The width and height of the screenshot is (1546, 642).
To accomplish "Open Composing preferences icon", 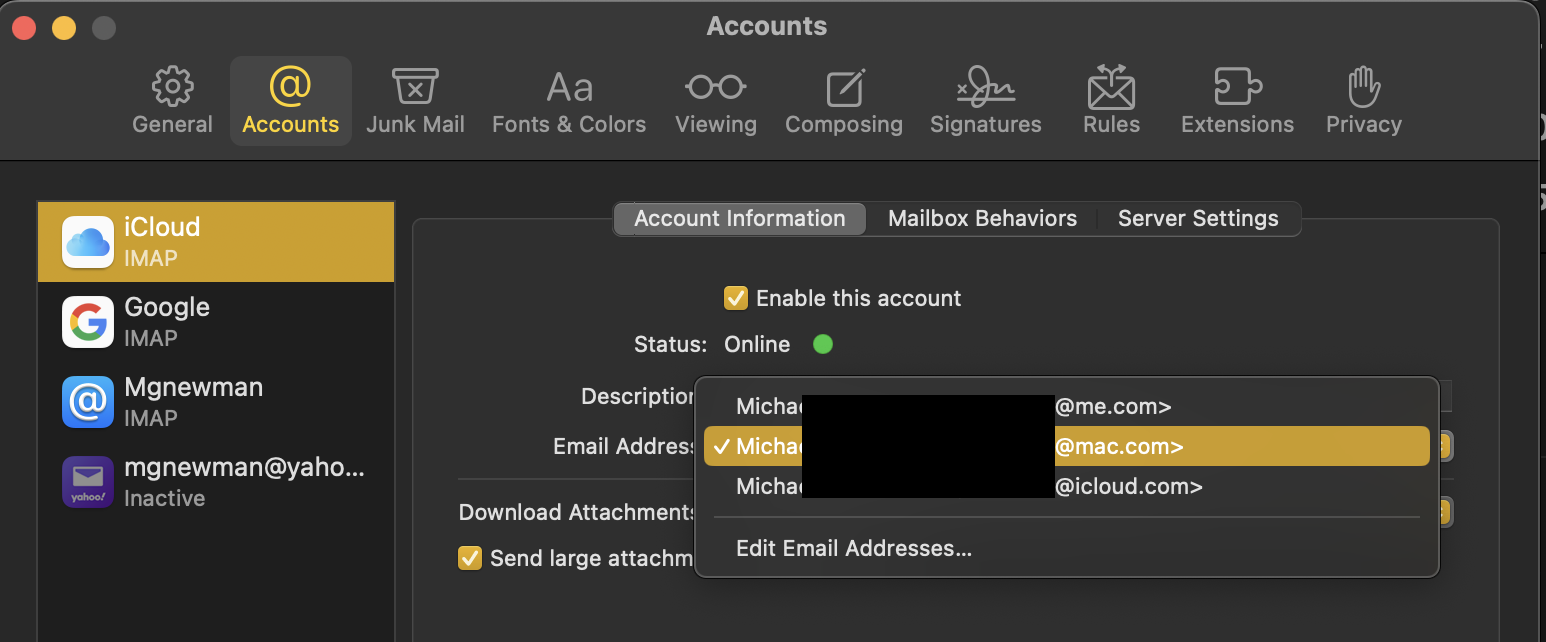I will coord(844,88).
